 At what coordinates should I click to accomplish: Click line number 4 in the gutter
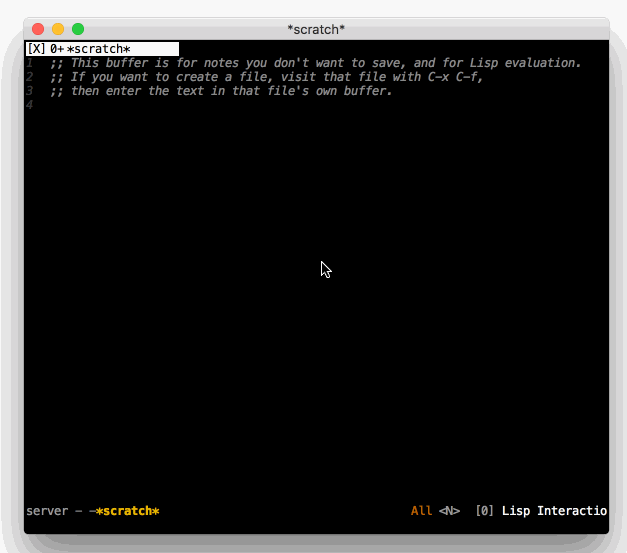29,105
